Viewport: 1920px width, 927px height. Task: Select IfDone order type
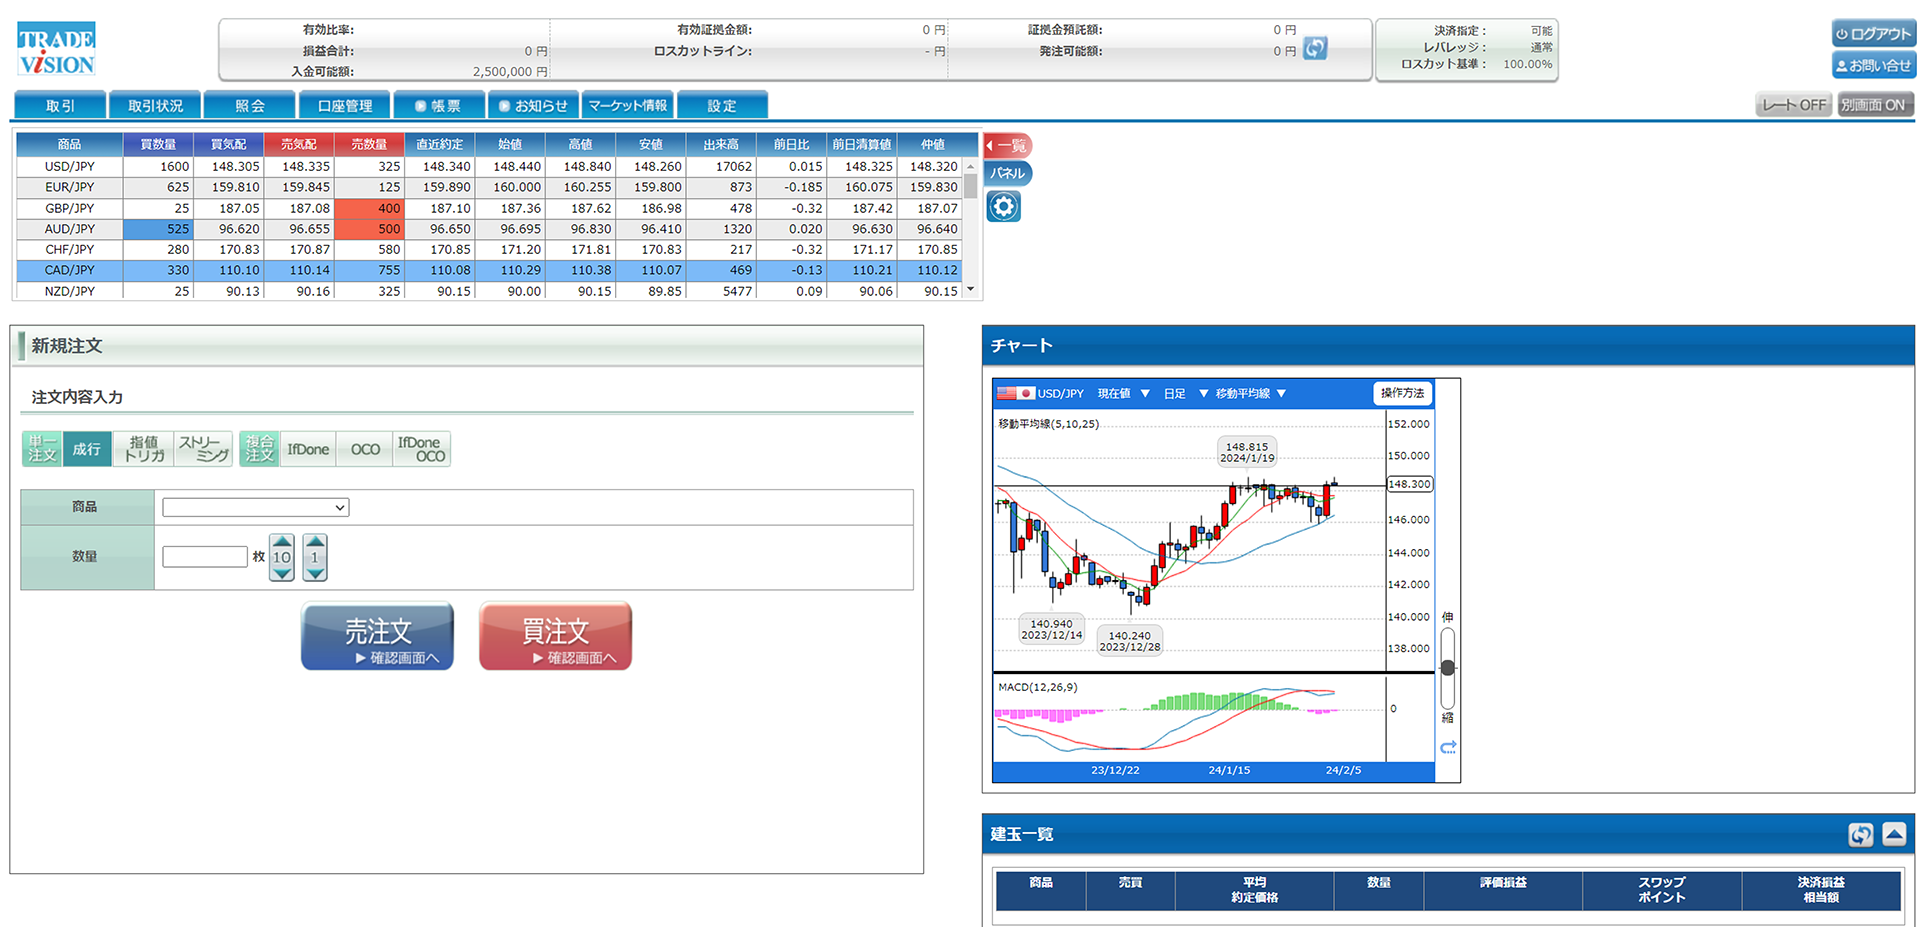click(308, 449)
